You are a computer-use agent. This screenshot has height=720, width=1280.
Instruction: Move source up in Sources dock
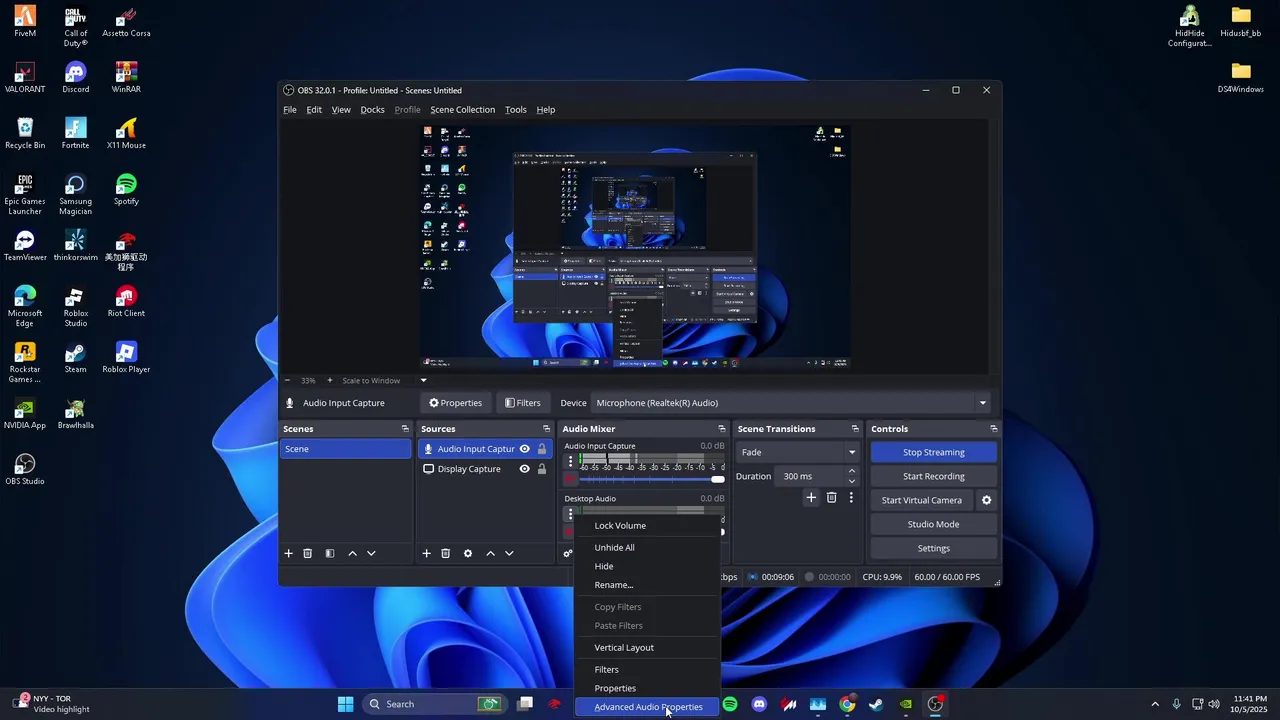click(x=490, y=553)
